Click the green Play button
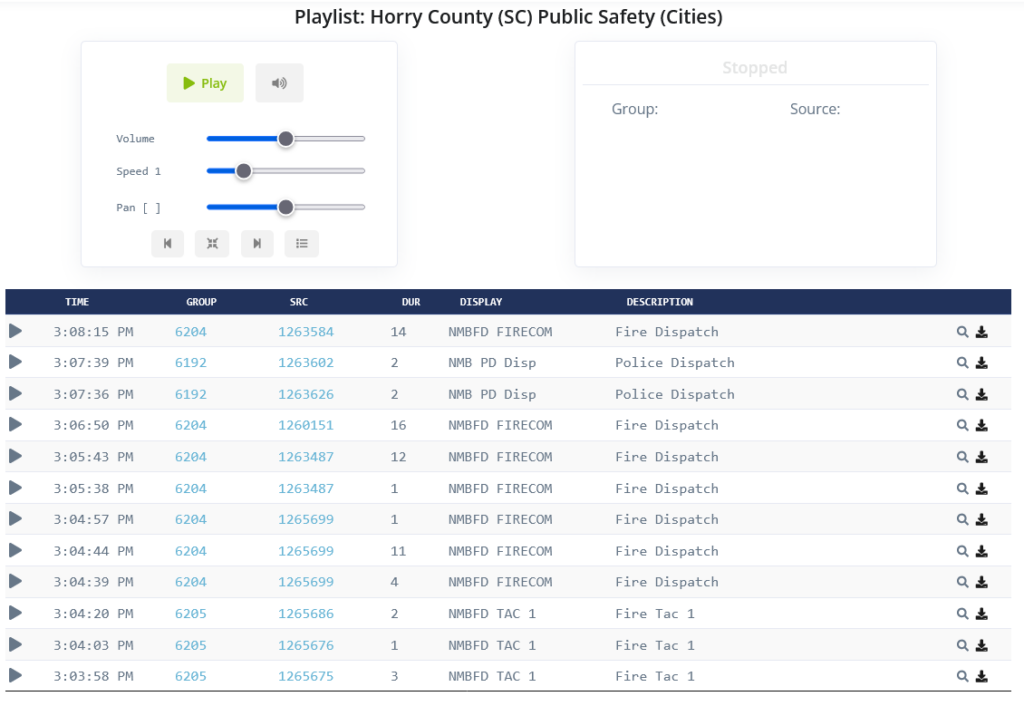The width and height of the screenshot is (1024, 706). [x=205, y=83]
